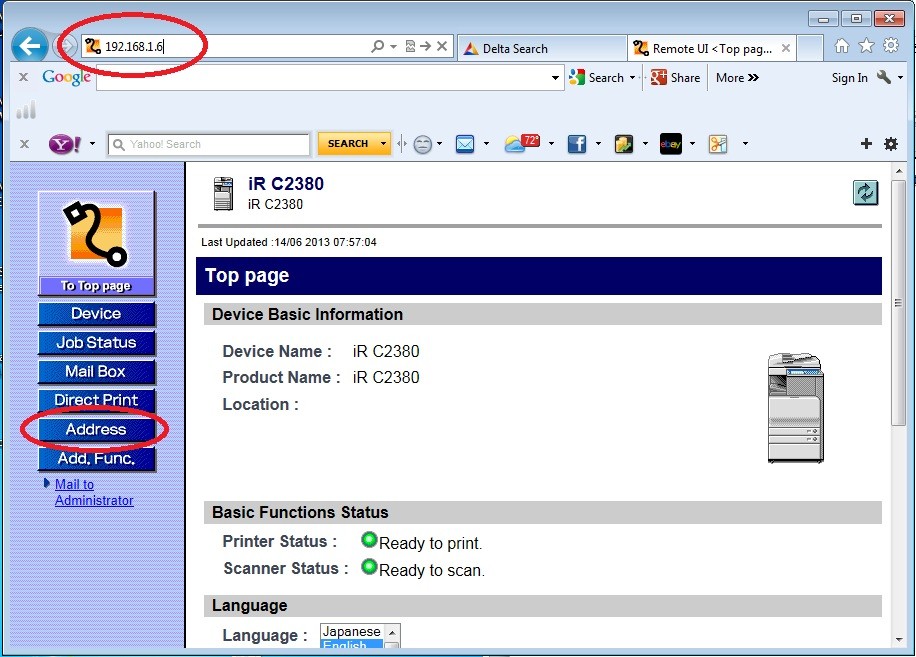This screenshot has width=916, height=657.
Task: Open the weather icon showing 72°
Action: (x=522, y=143)
